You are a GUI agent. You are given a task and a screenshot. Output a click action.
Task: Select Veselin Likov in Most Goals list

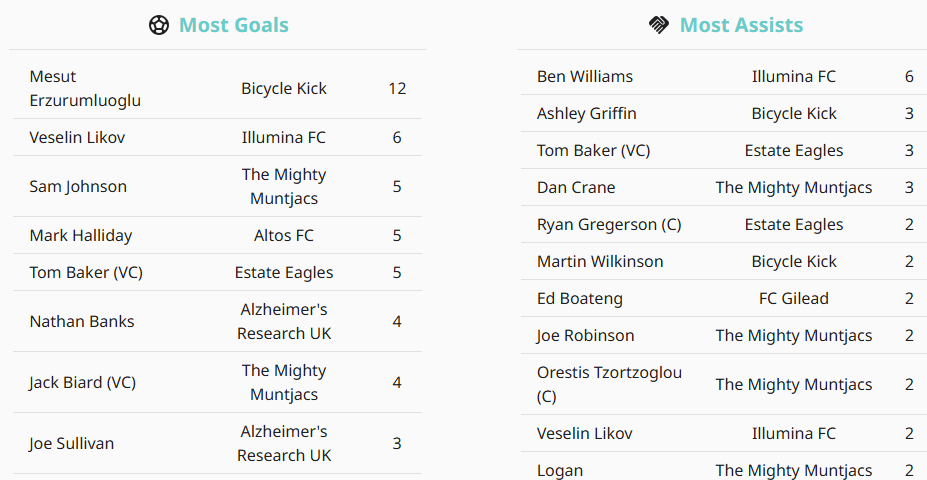(x=77, y=137)
